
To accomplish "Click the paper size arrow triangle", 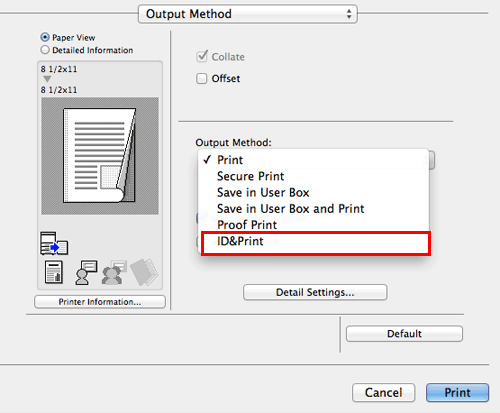I will coord(47,79).
